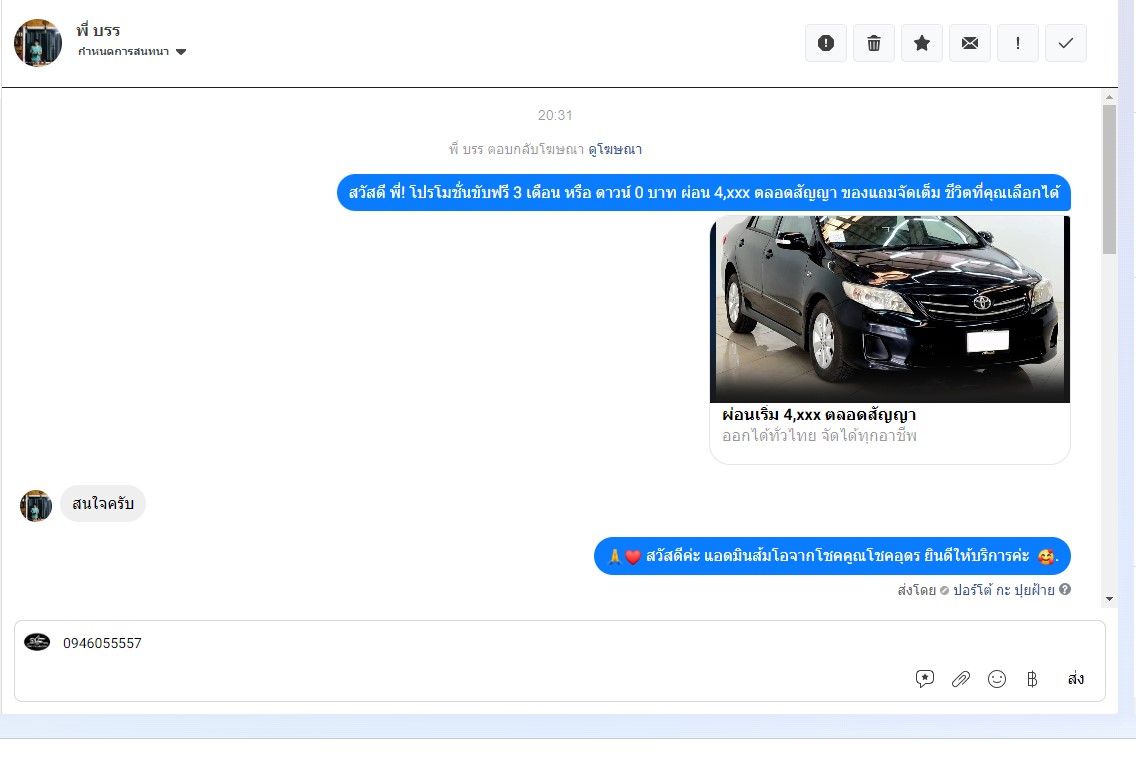This screenshot has width=1136, height=760.
Task: Mark conversation as spam with octagon icon
Action: [x=825, y=43]
